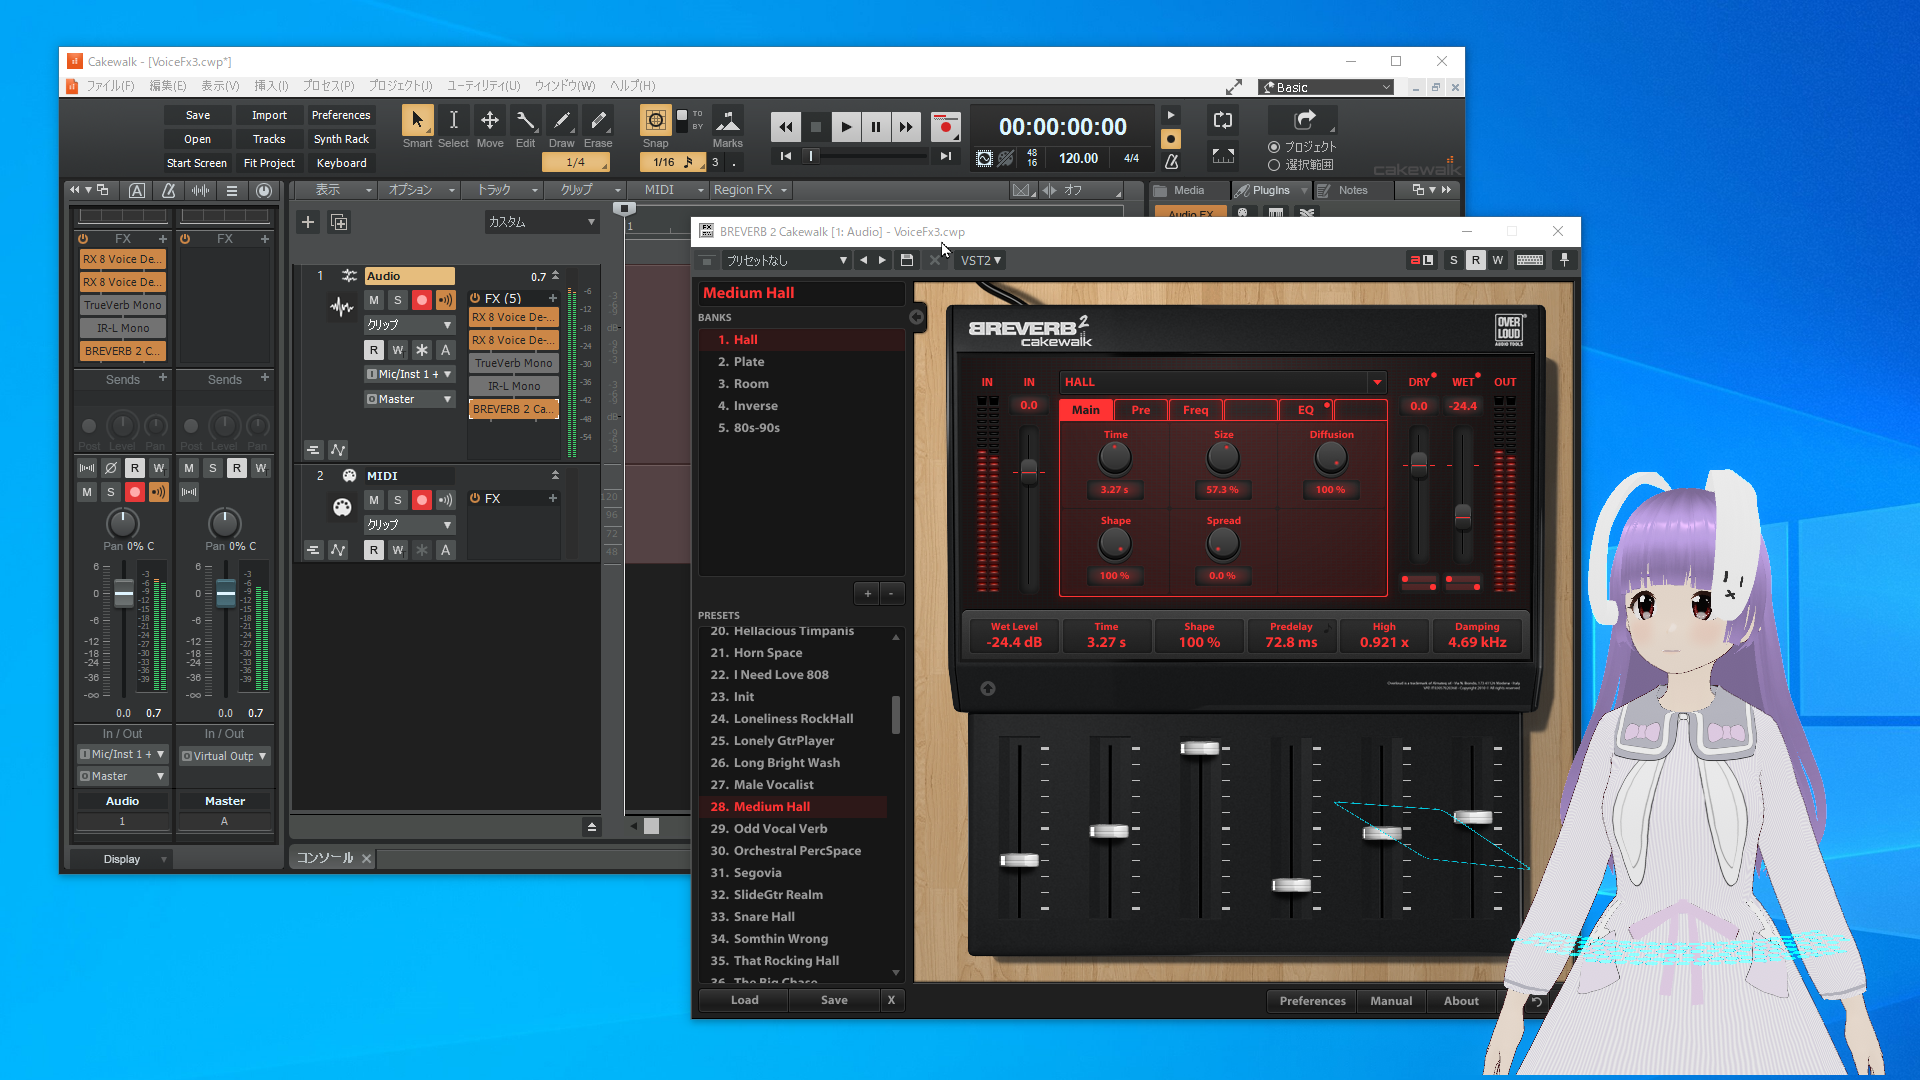Screen dimensions: 1920x1080
Task: Open the ファイル(F) menu
Action: pos(110,86)
